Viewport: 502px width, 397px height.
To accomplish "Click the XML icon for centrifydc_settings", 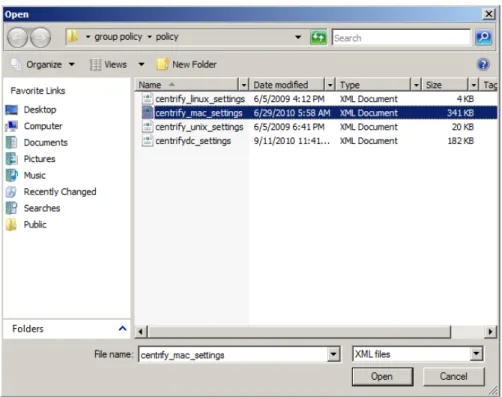I will tap(147, 141).
